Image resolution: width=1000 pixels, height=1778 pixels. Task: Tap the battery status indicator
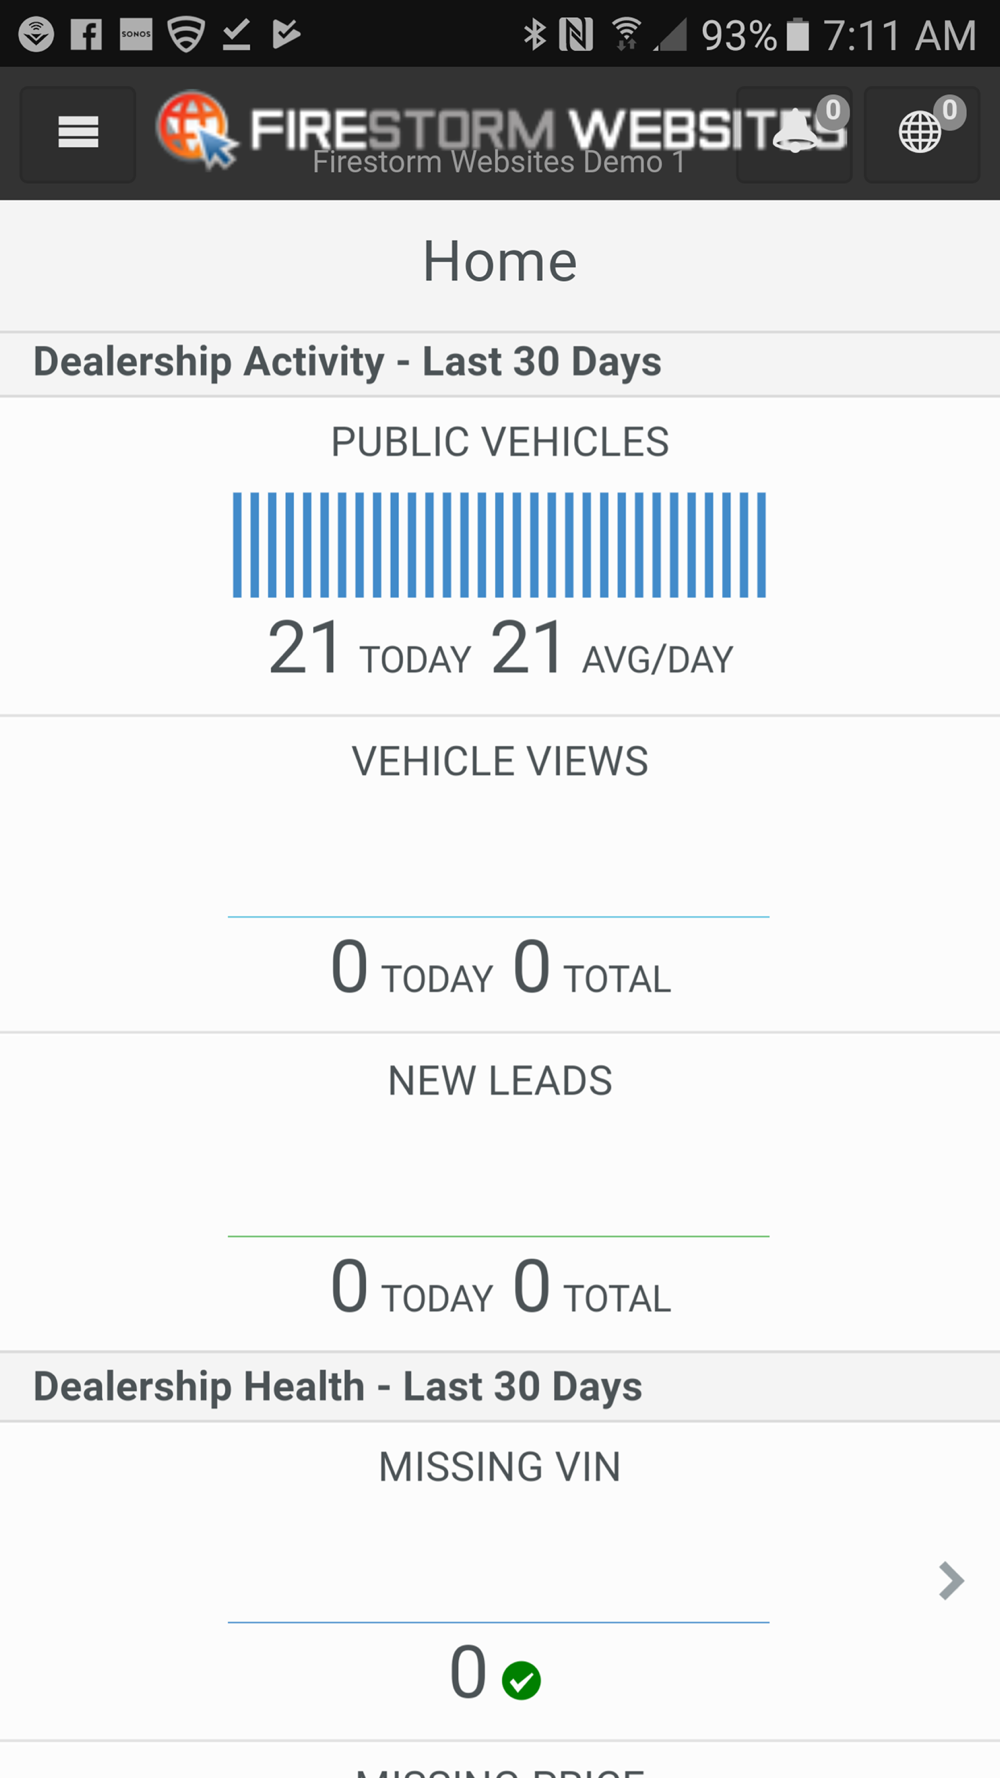797,36
